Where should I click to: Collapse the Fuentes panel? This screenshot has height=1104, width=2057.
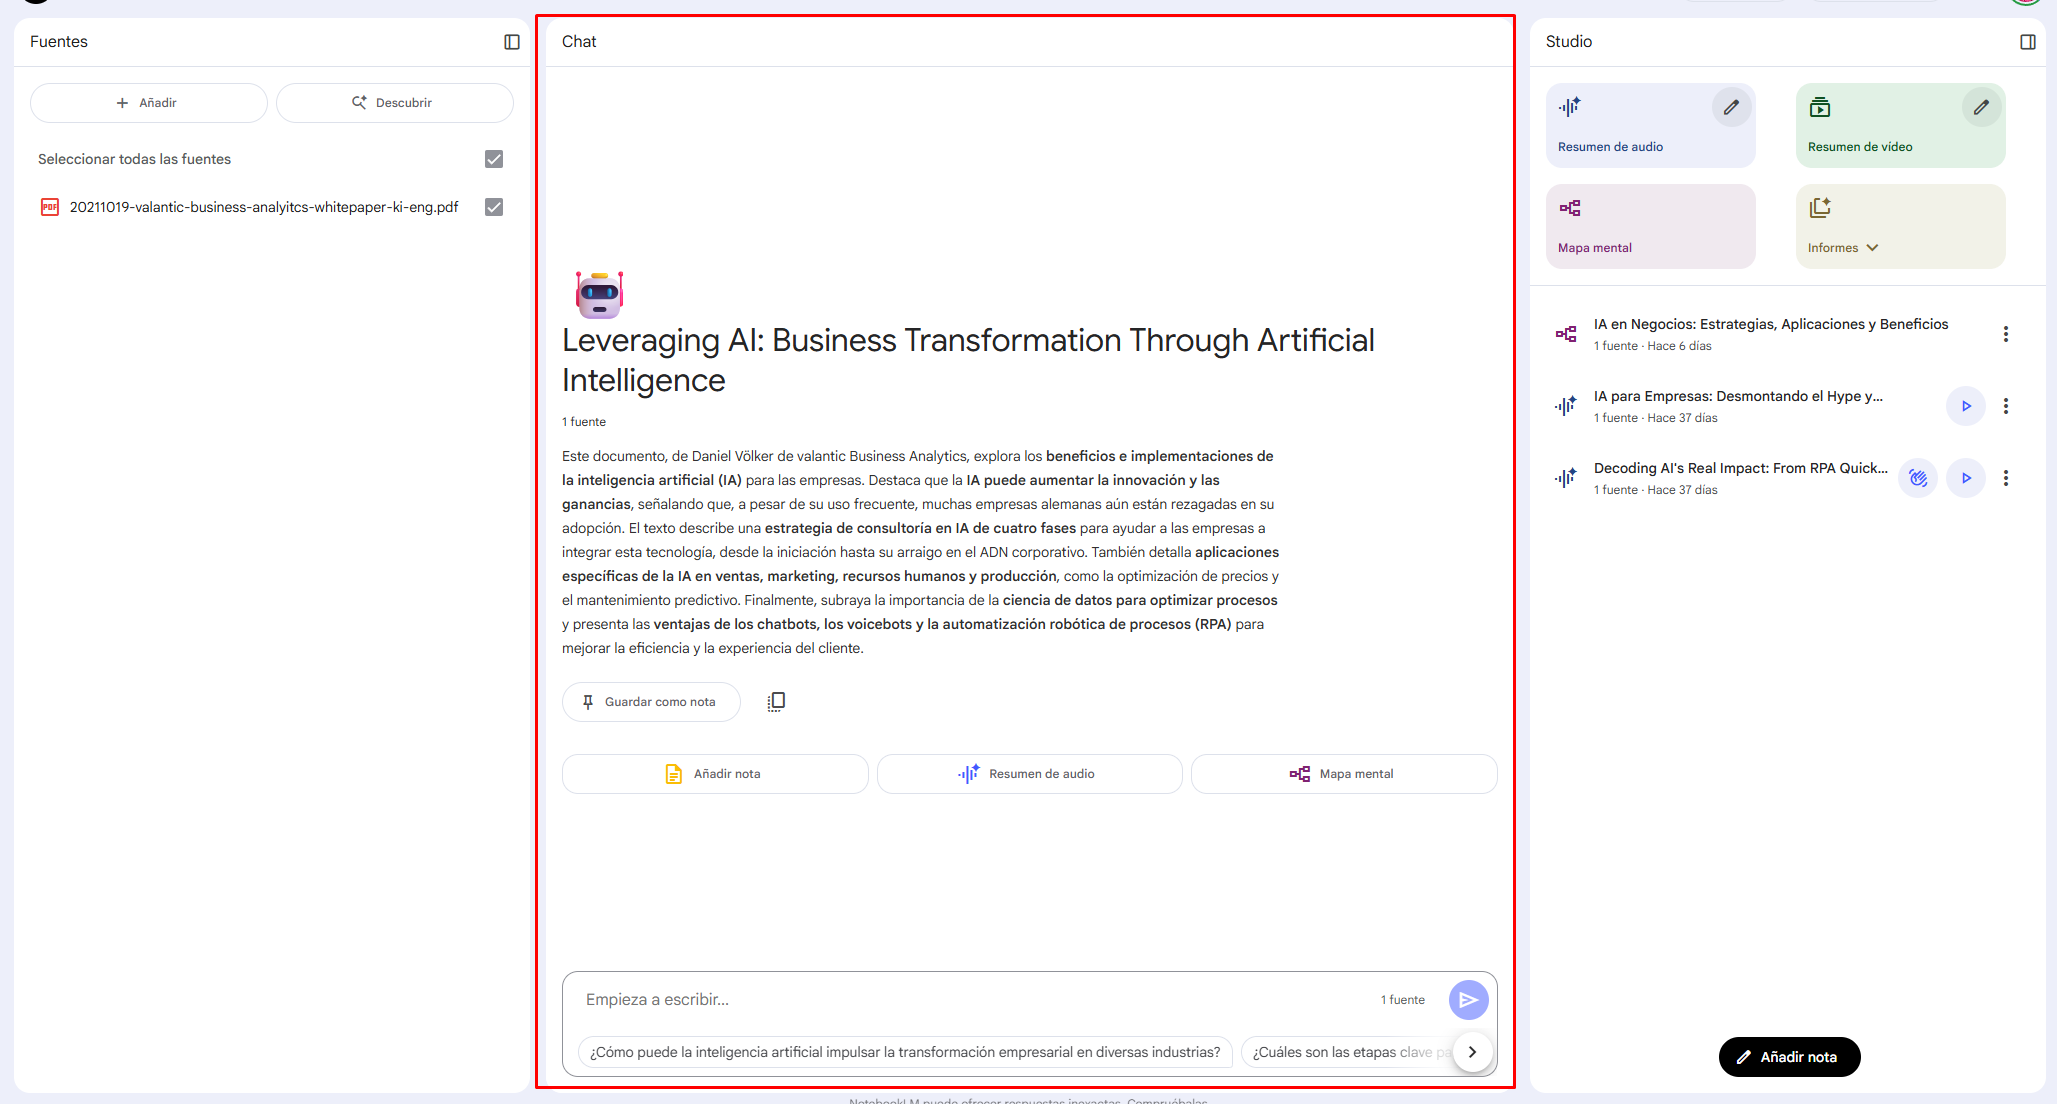512,42
